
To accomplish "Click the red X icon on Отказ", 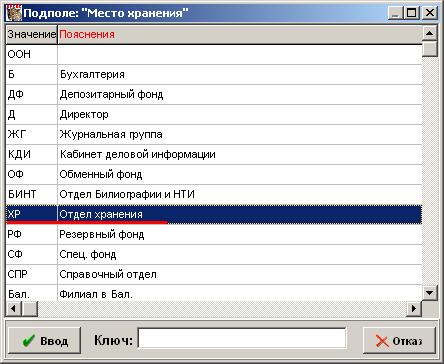I will [382, 341].
